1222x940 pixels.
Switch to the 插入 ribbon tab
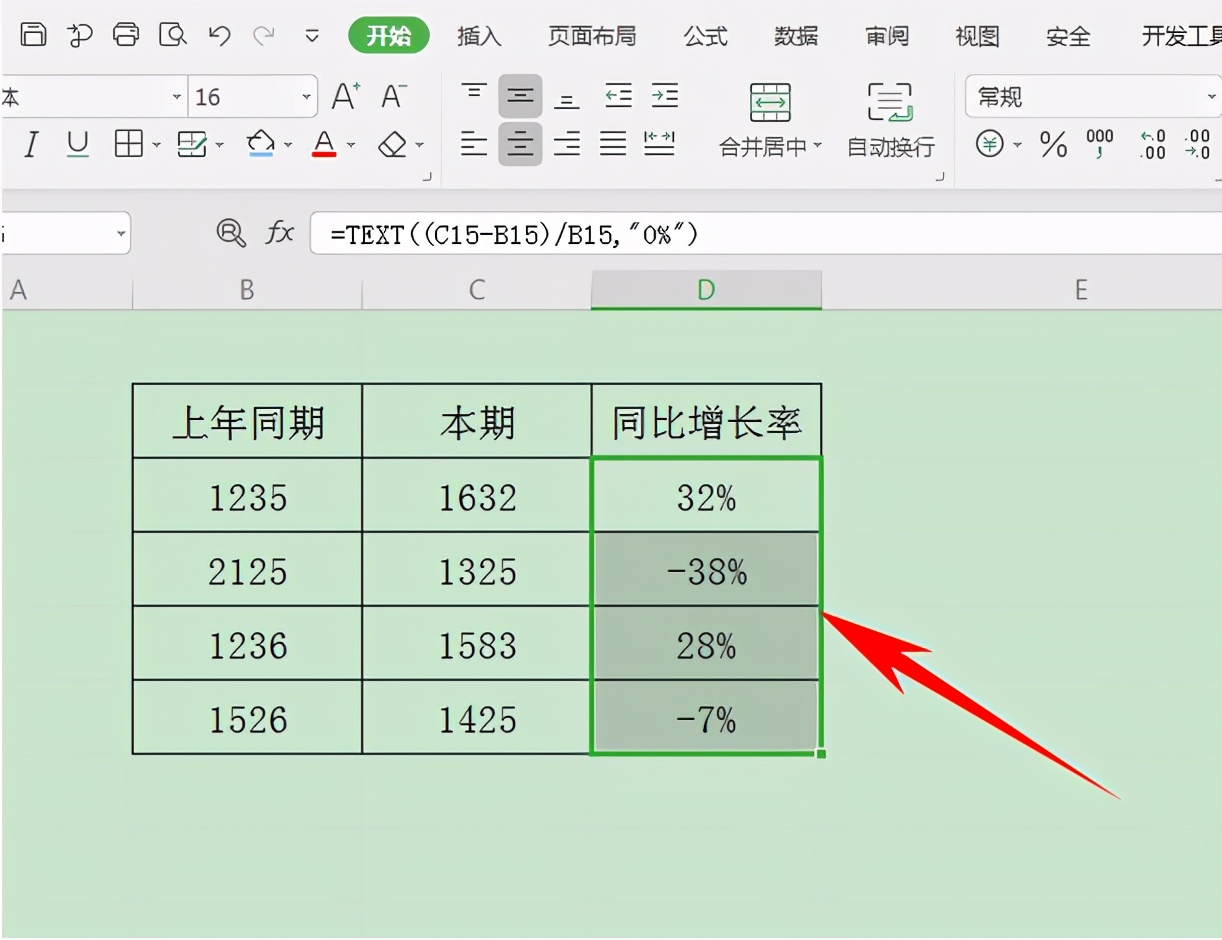point(479,36)
